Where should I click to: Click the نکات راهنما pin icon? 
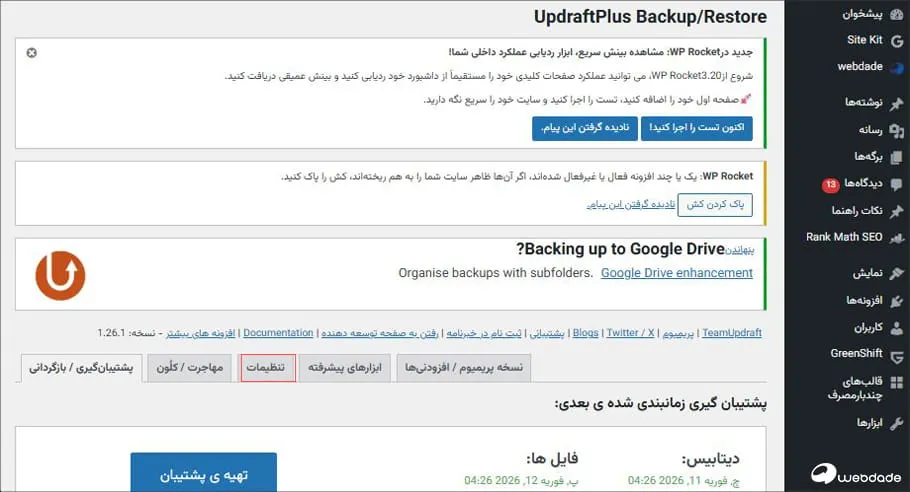pyautogui.click(x=897, y=211)
